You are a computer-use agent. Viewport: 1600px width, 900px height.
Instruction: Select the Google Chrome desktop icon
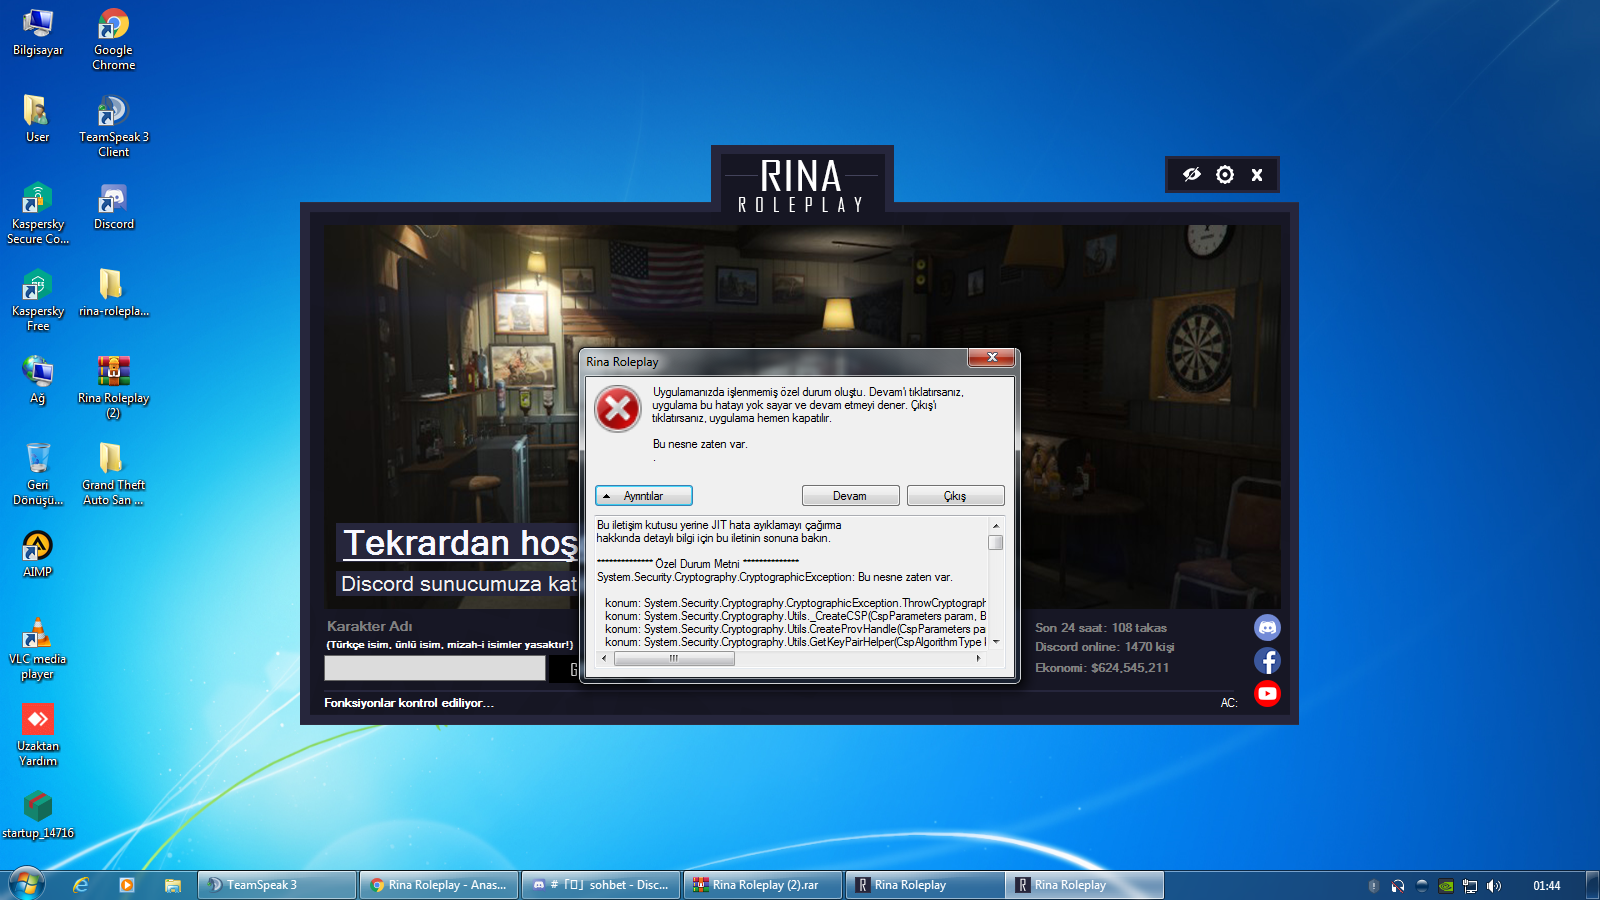tap(113, 40)
